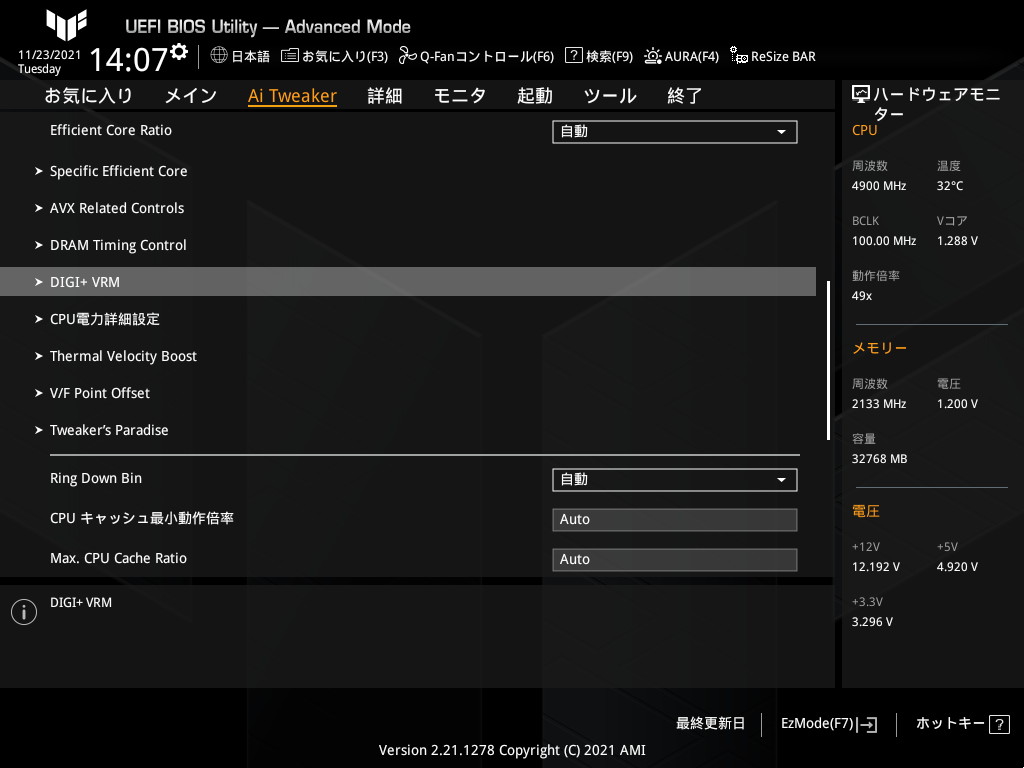Click the 14:07 clock display

click(129, 59)
